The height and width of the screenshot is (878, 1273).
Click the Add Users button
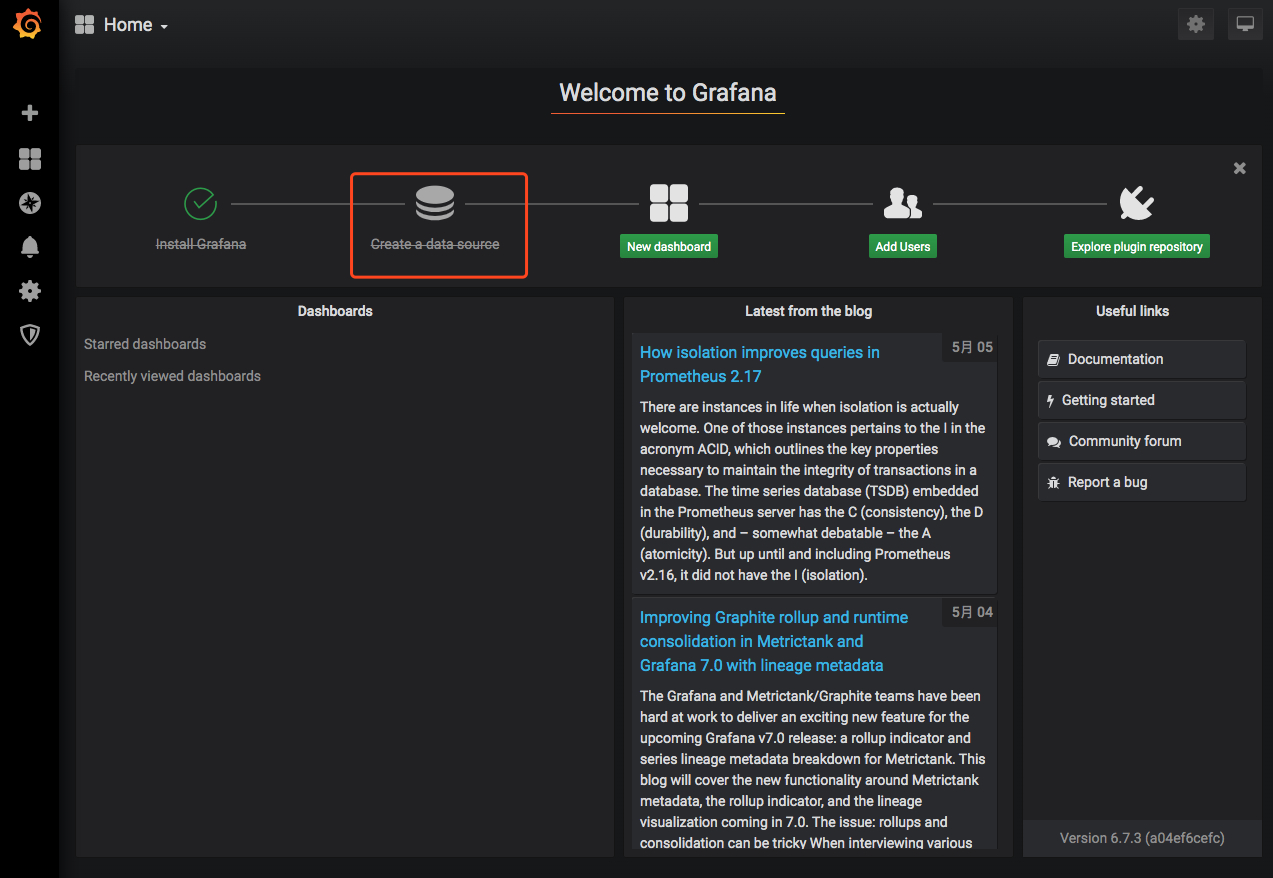point(903,246)
